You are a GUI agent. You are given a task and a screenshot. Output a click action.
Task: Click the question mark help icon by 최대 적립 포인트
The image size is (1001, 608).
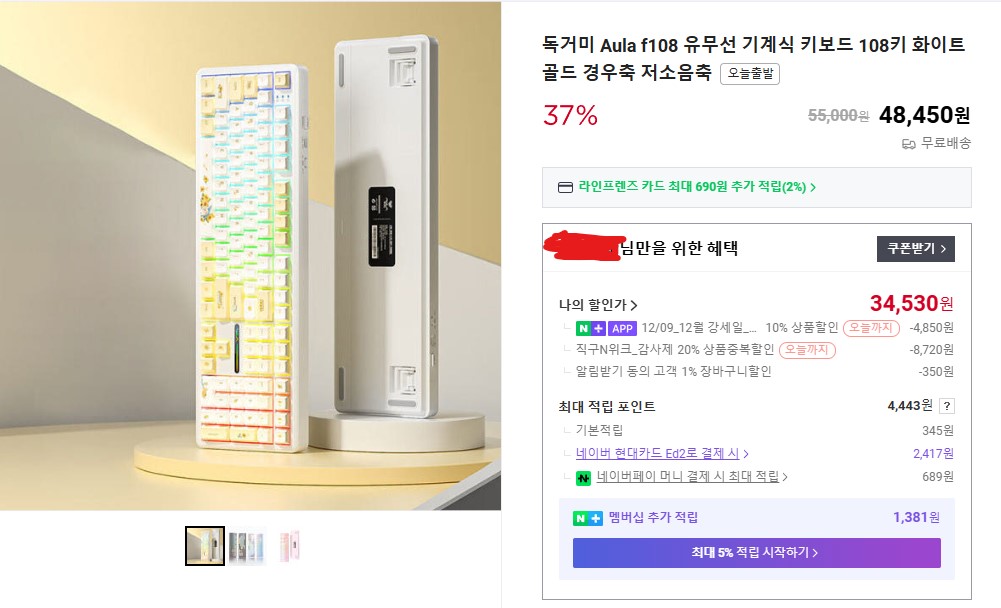pyautogui.click(x=947, y=406)
